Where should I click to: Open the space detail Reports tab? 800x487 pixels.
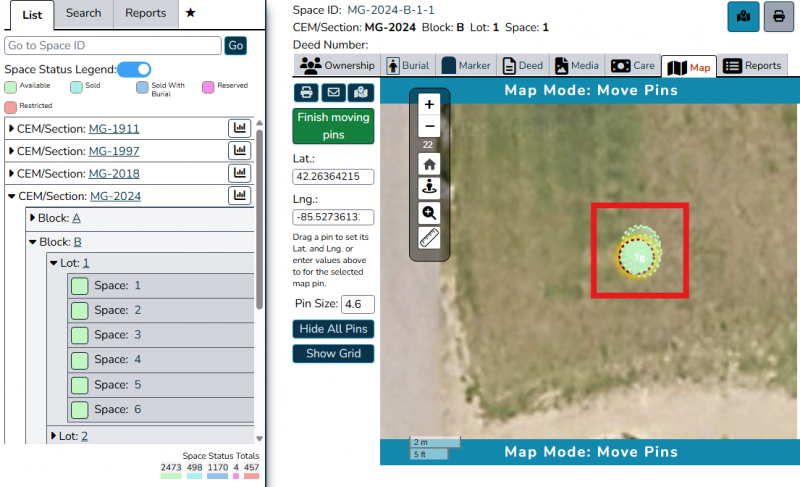753,65
